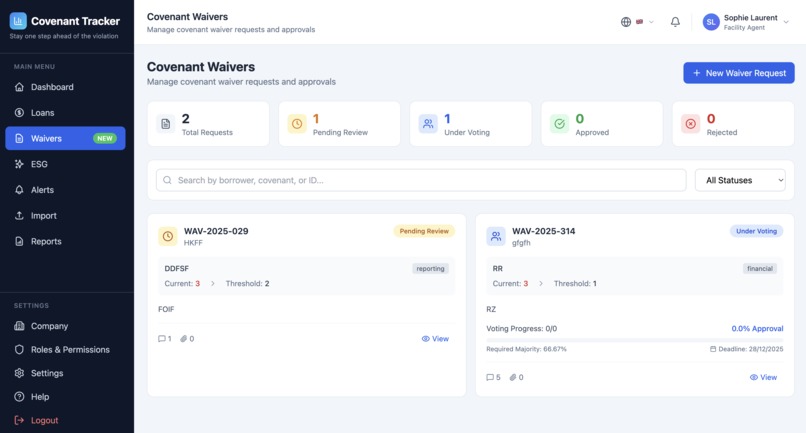
Task: Click the attachment icon on WAV-2025-029
Action: coord(183,339)
